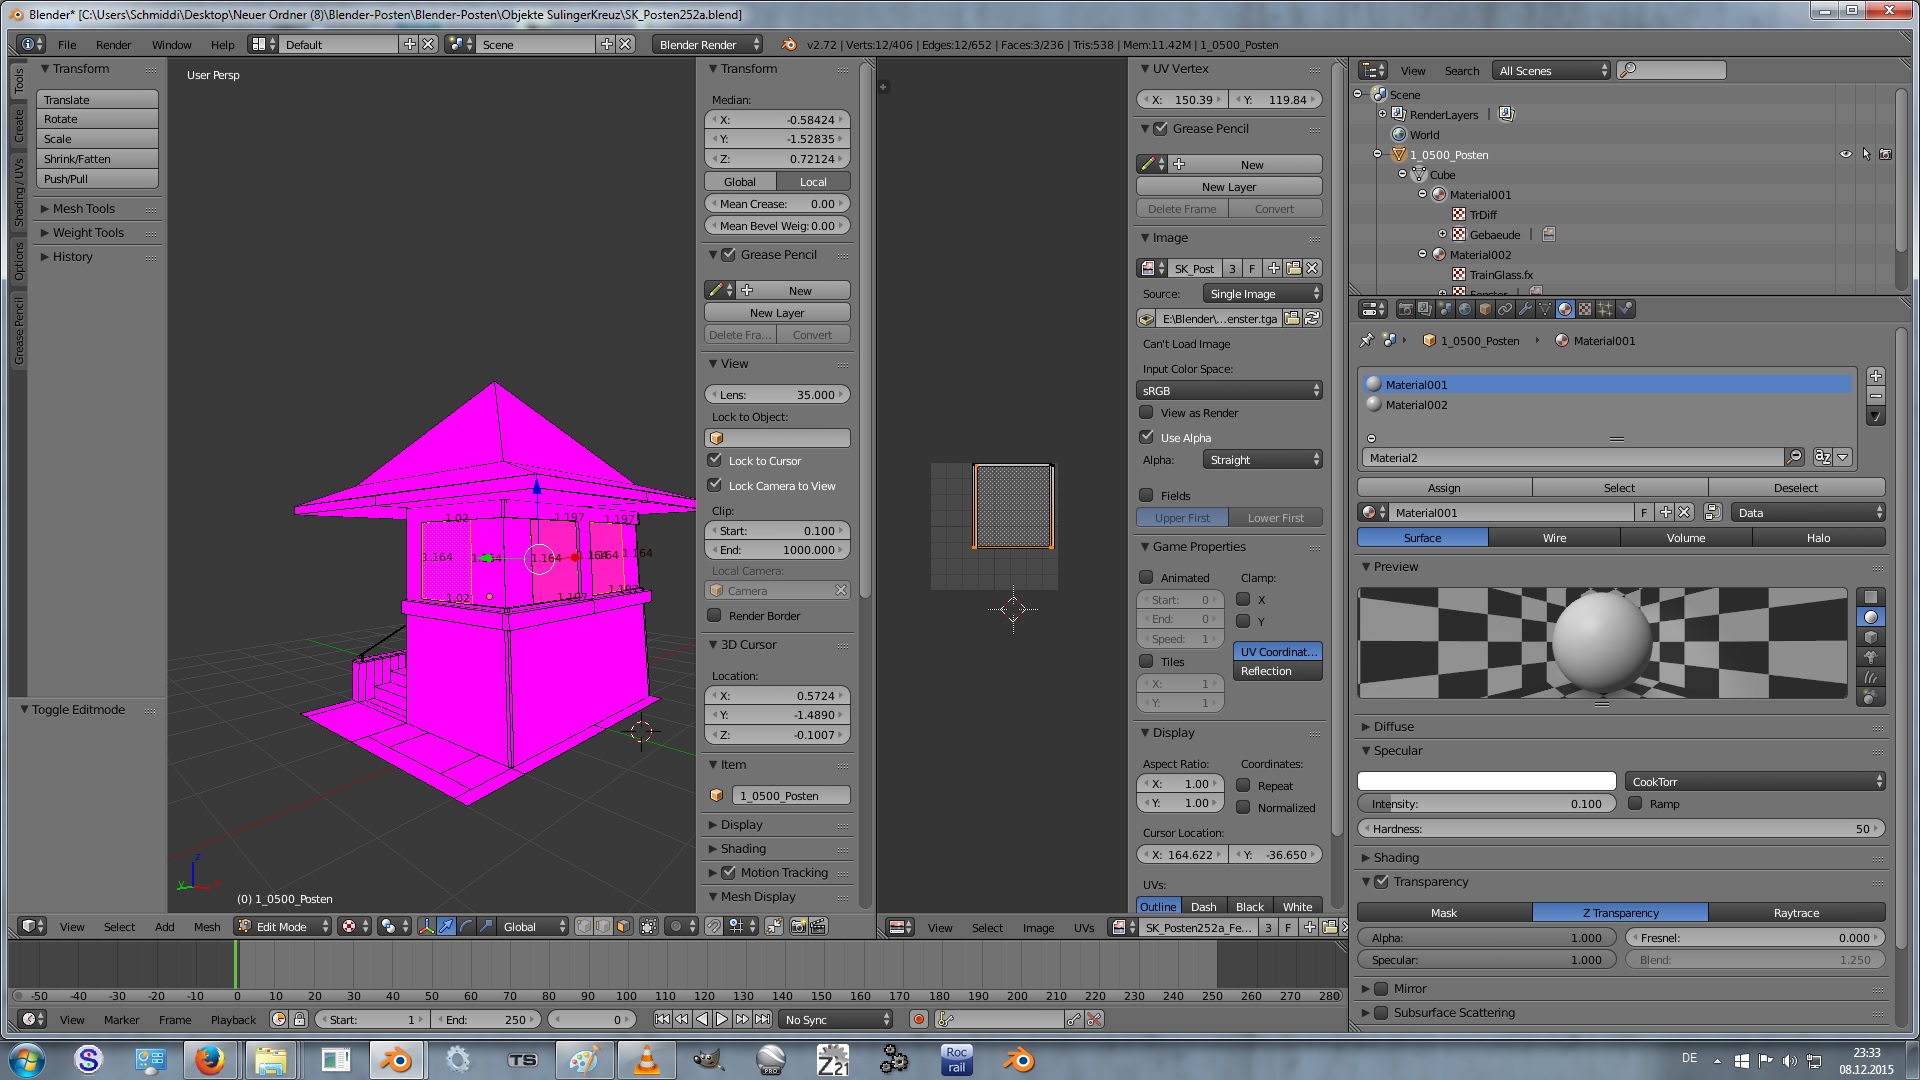Switch to the Wire material type tab
The image size is (1920, 1080).
tap(1554, 537)
